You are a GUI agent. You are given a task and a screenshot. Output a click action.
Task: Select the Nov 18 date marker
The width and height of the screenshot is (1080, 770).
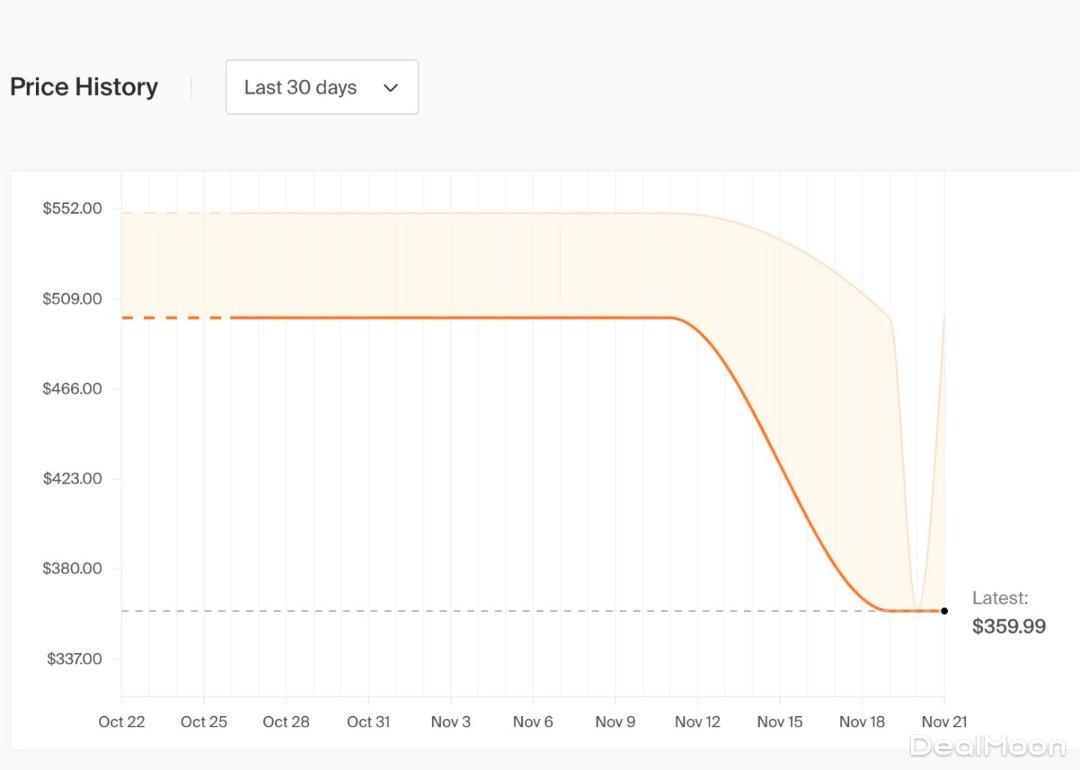[x=862, y=722]
